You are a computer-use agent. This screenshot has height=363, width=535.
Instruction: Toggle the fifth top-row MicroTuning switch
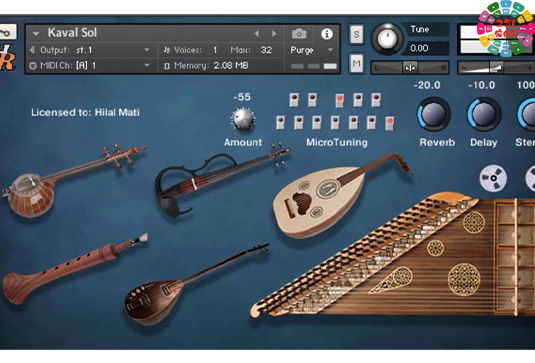pyautogui.click(x=376, y=100)
